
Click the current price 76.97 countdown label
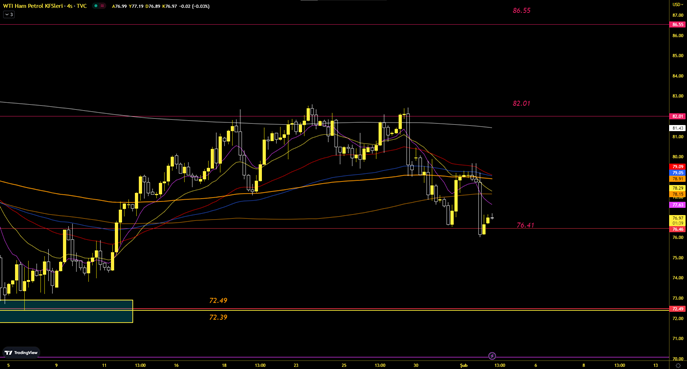pos(677,220)
